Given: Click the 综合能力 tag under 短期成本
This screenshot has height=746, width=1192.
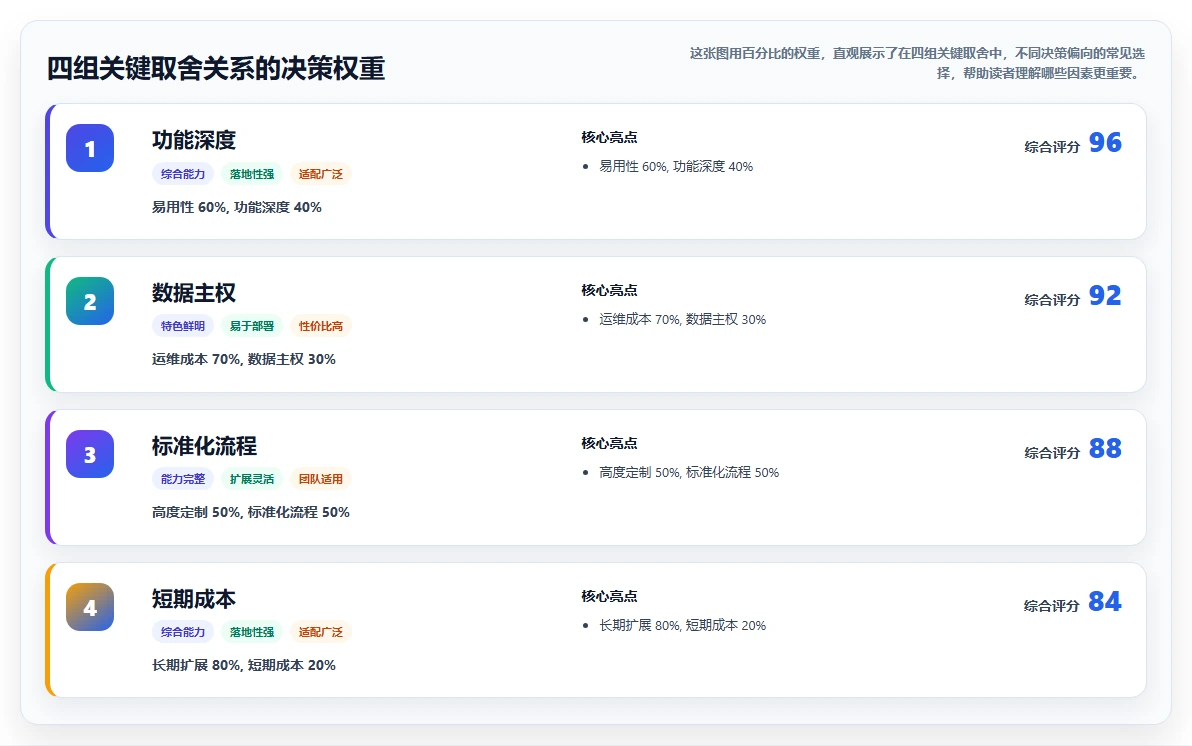Looking at the screenshot, I should click(182, 632).
